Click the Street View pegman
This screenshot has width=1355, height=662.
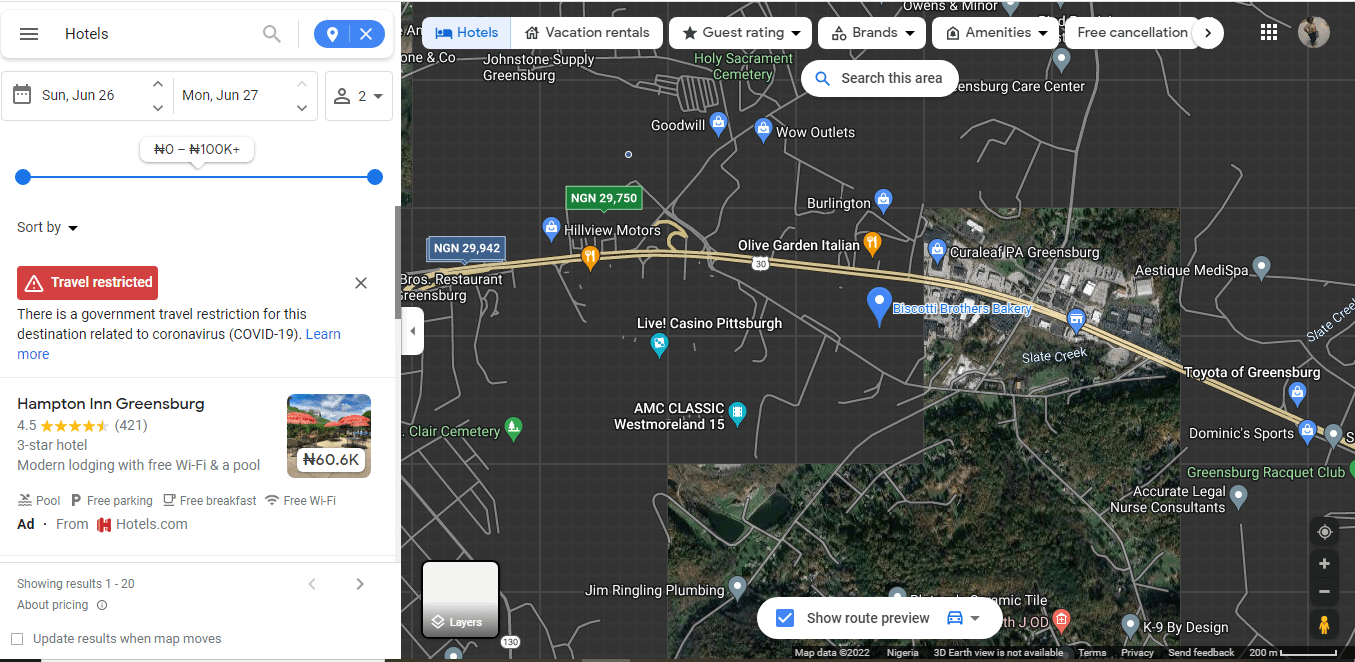click(x=1324, y=625)
